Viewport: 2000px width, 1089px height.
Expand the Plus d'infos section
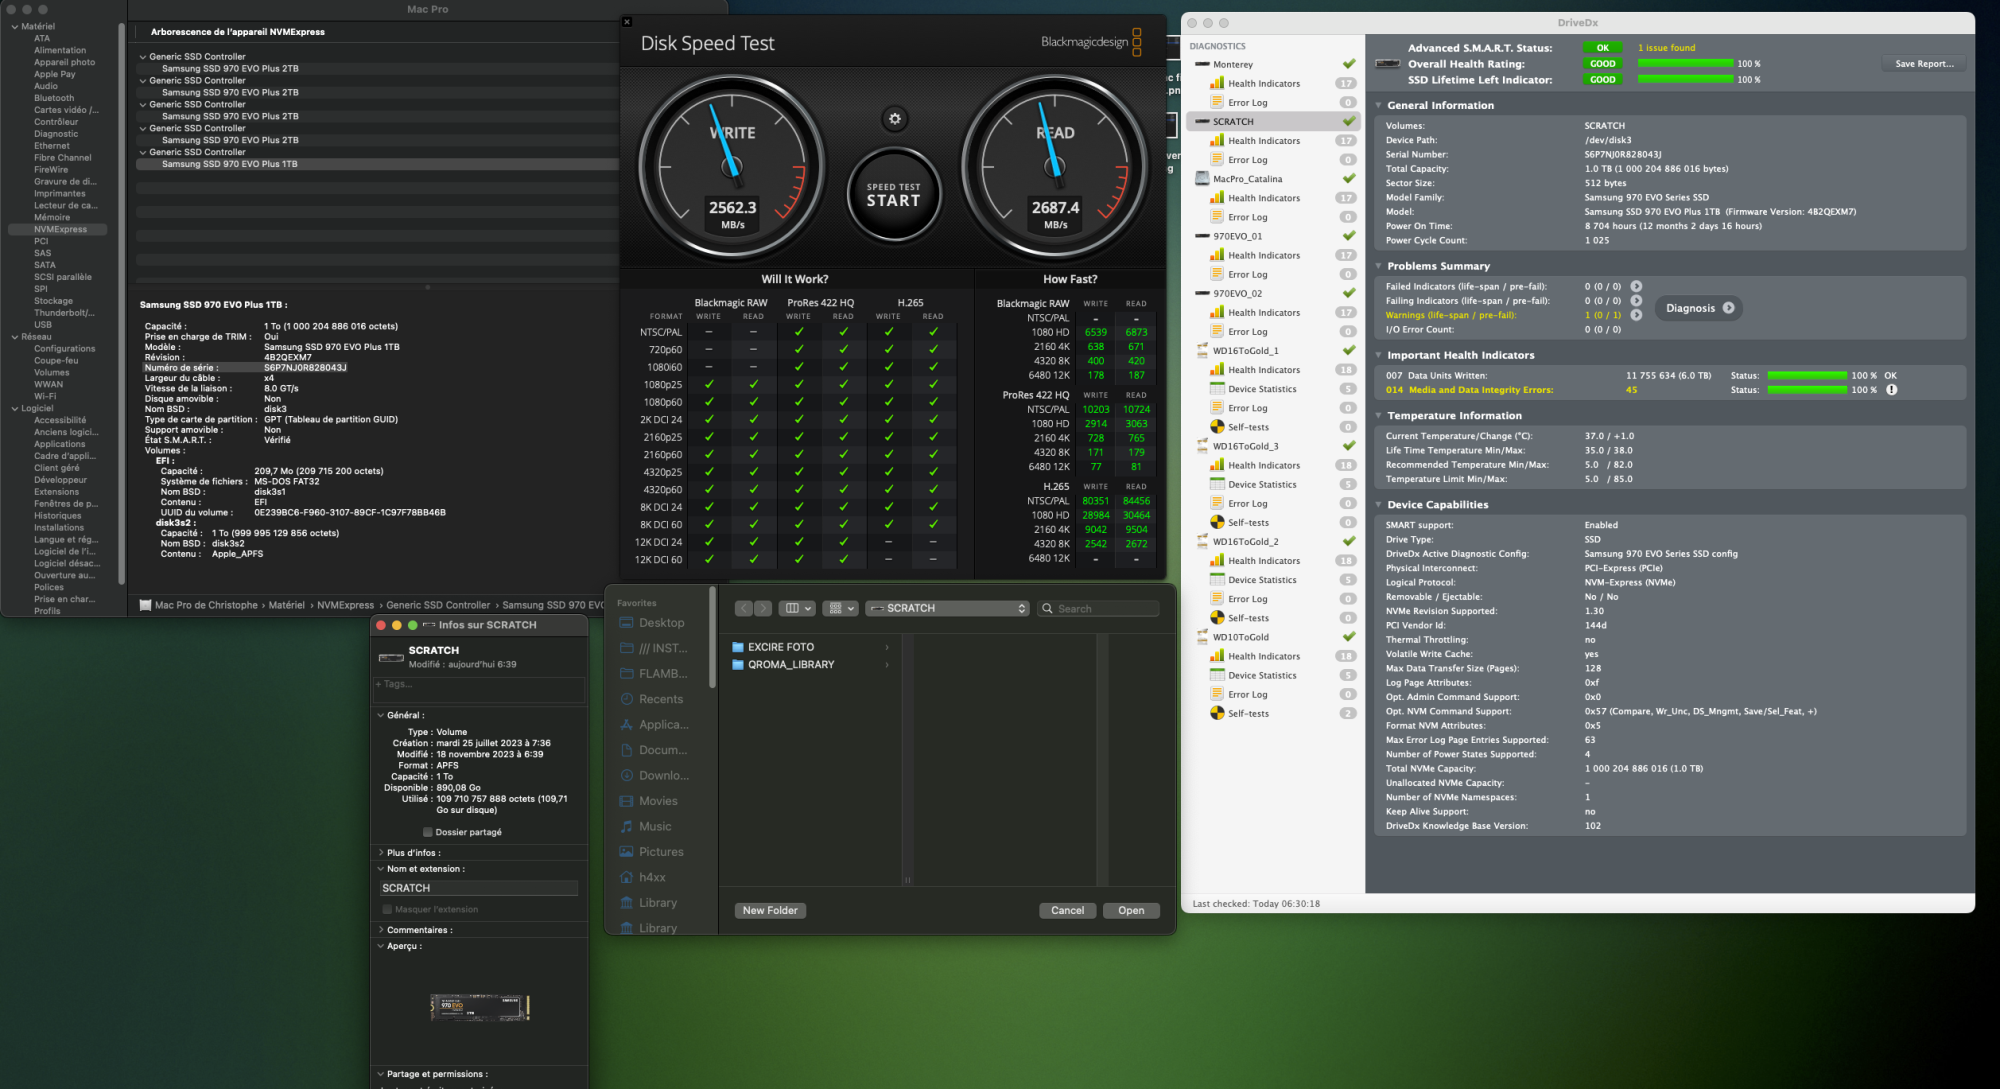pyautogui.click(x=381, y=853)
